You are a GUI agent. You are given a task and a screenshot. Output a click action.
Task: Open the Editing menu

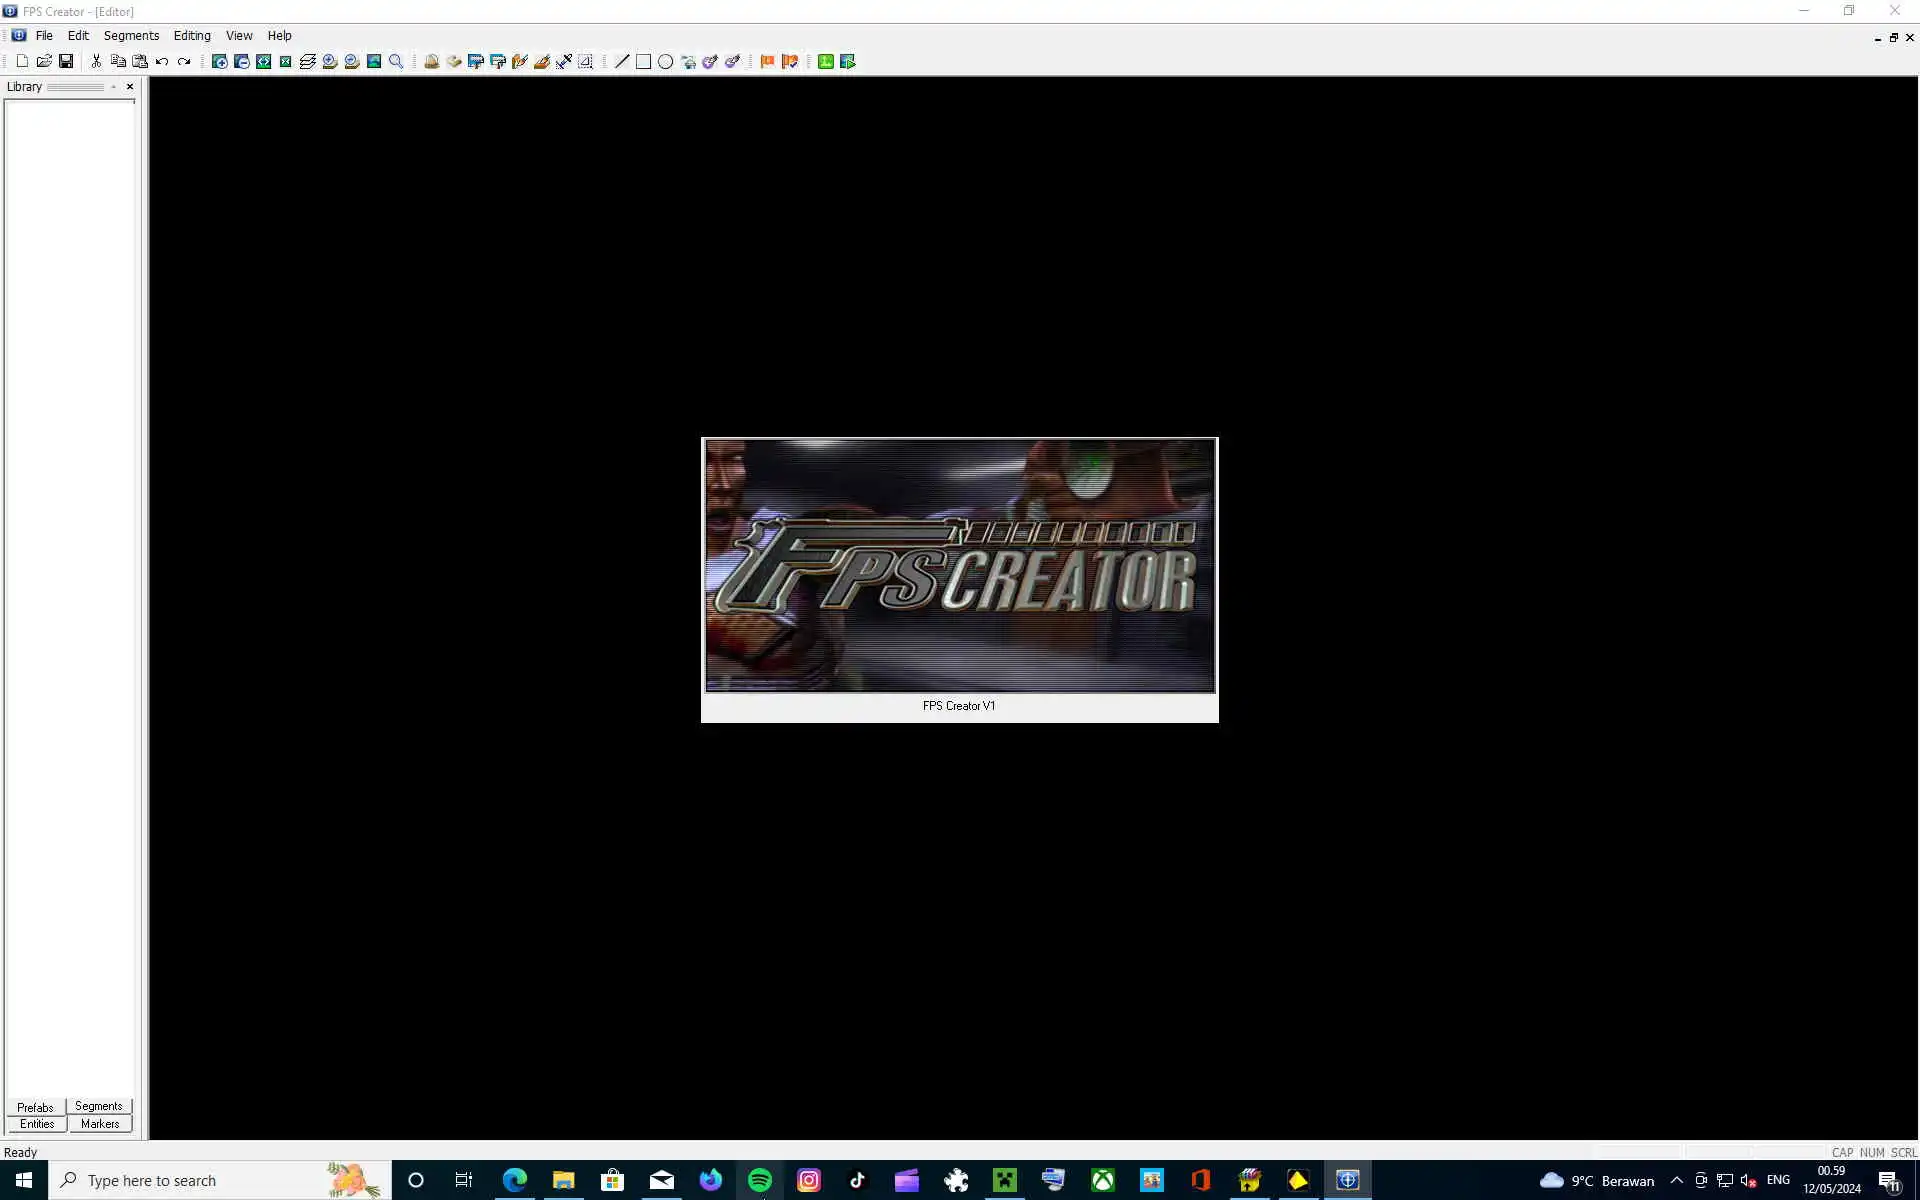tap(192, 35)
